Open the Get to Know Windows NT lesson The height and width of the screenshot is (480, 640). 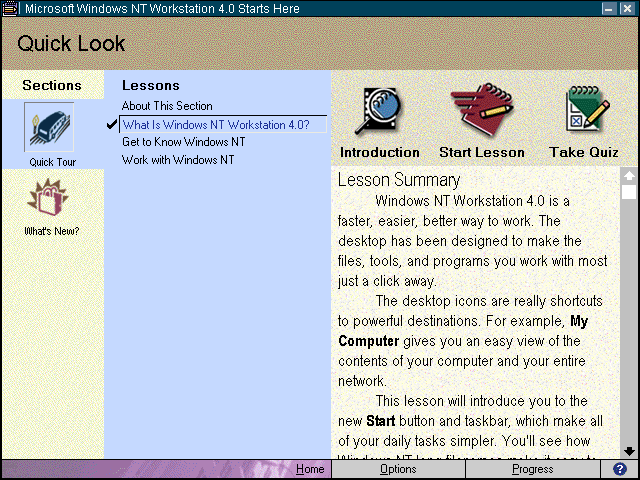tap(184, 142)
